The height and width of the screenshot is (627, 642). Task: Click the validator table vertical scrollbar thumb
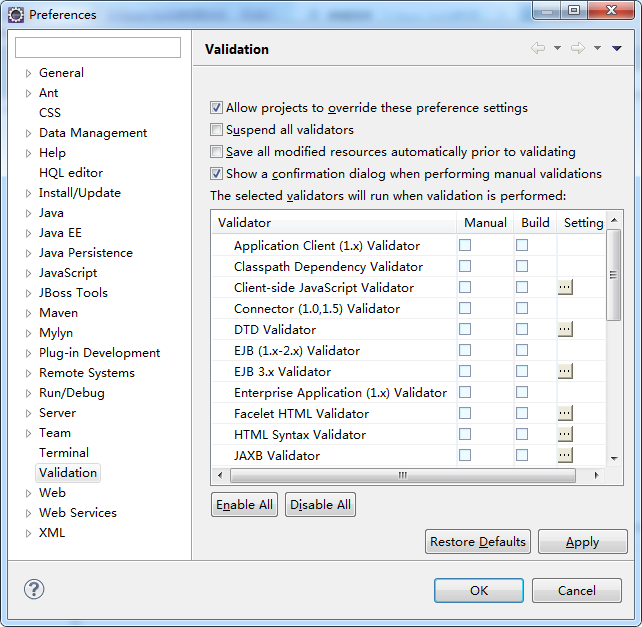[613, 275]
